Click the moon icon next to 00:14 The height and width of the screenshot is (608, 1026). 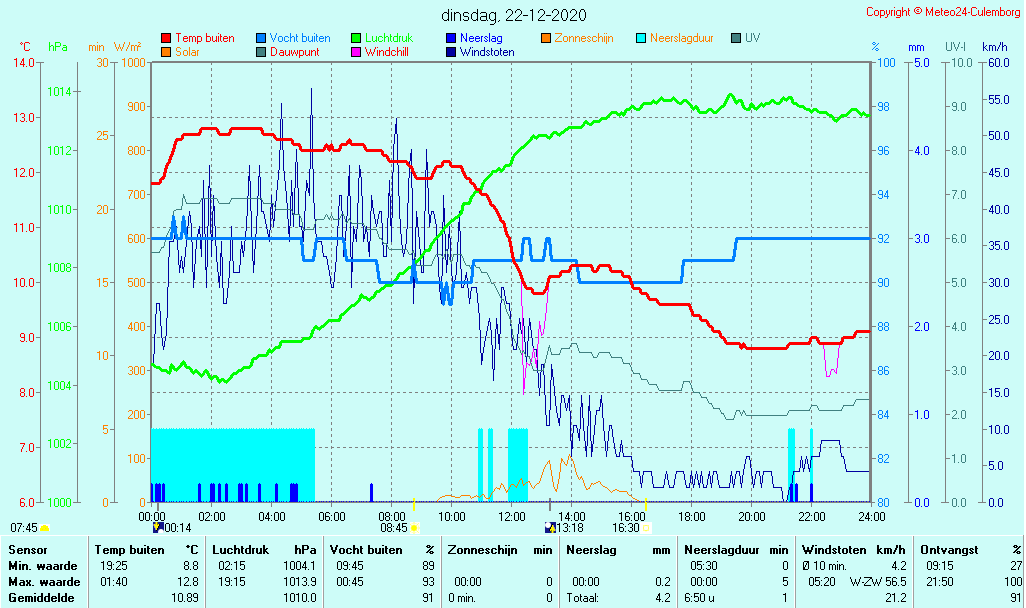(x=157, y=527)
